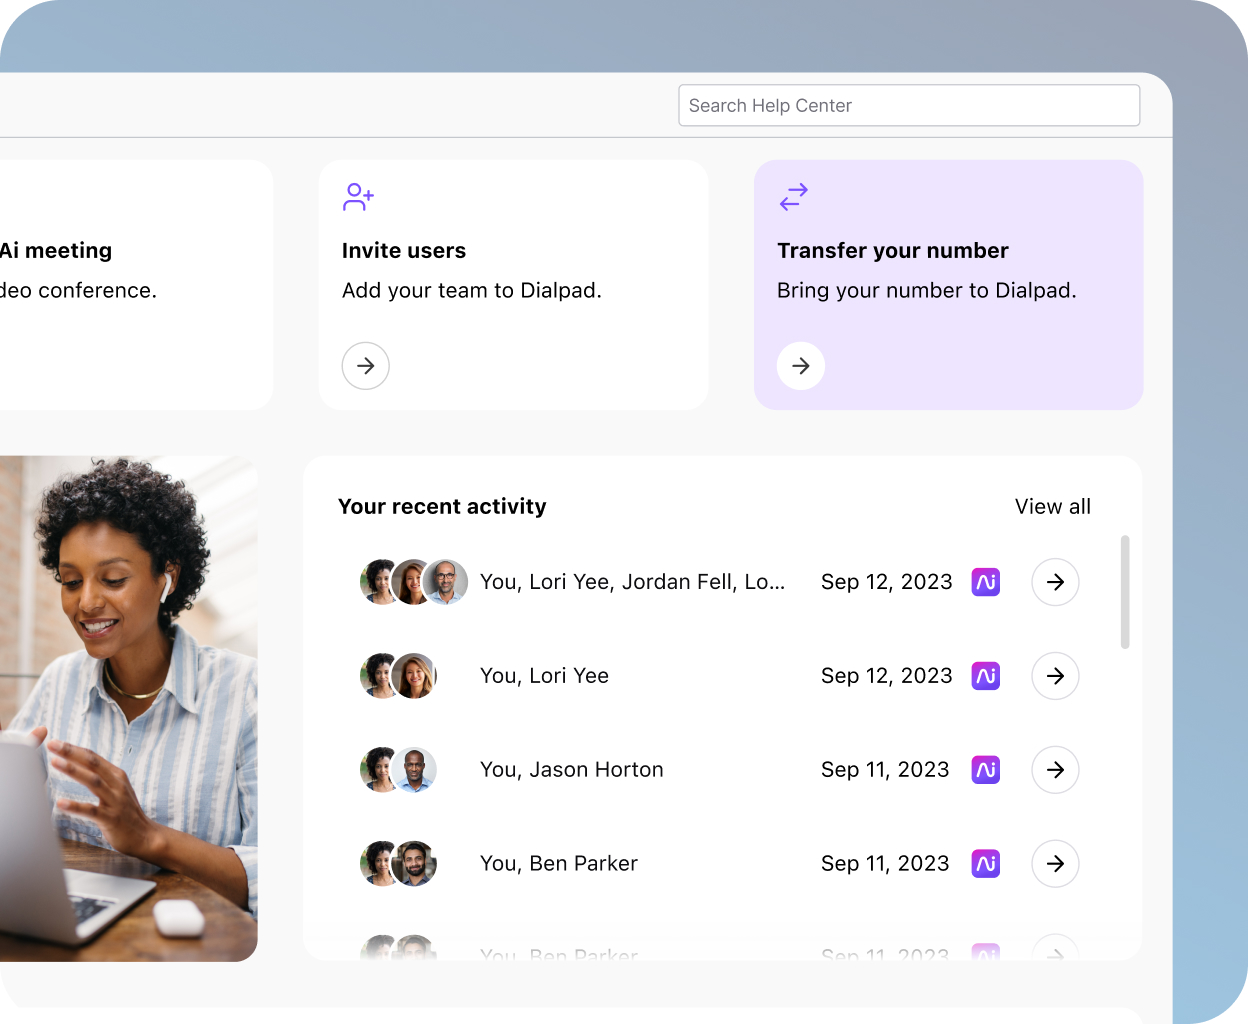Click Transfer your number card title
Viewport: 1248px width, 1024px height.
[893, 251]
